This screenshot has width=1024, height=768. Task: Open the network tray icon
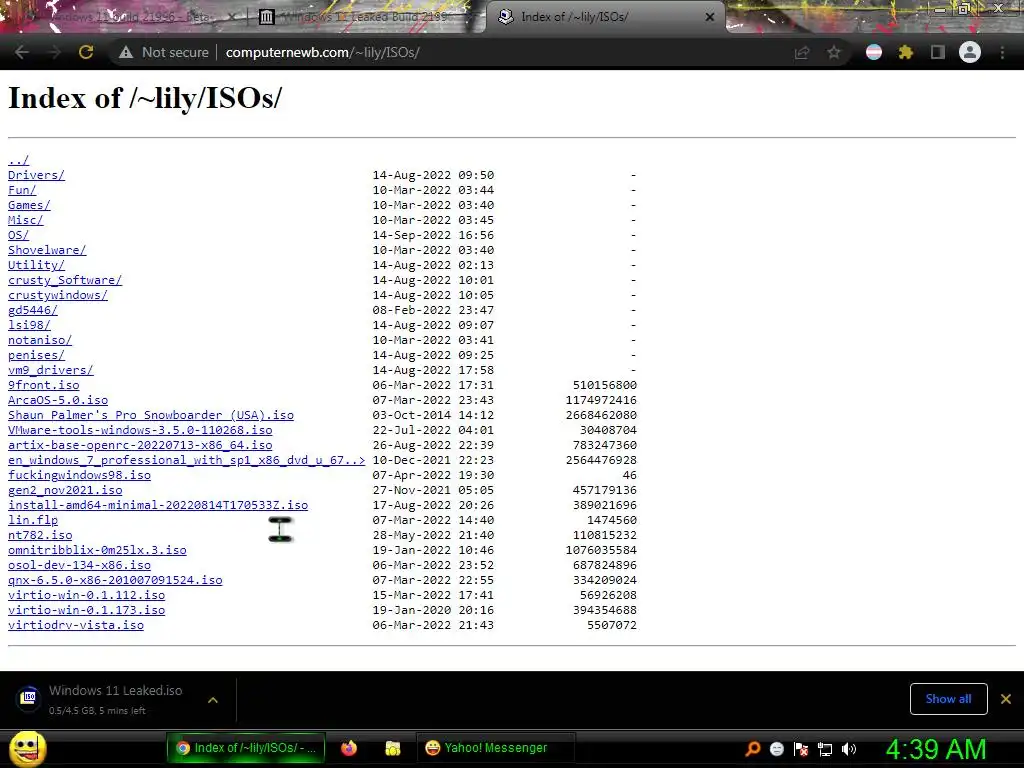(825, 749)
